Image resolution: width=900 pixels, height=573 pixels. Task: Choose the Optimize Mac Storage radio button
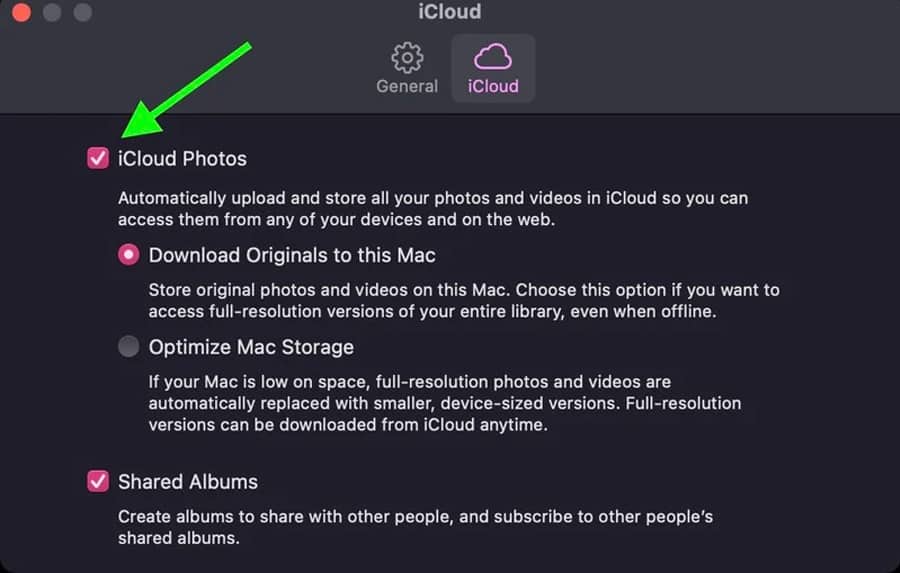point(129,347)
